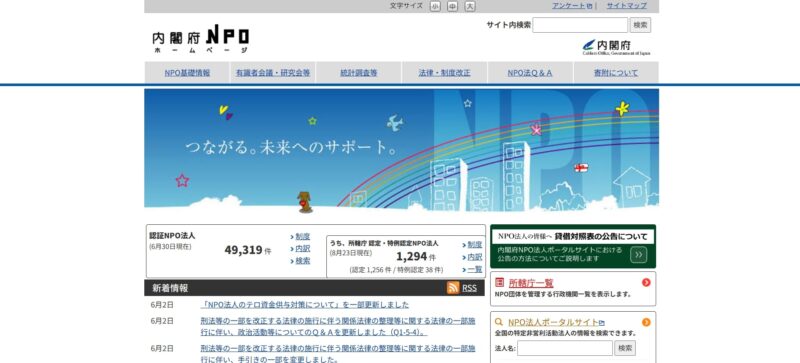Open 内訳 link under 認証NPO法人
Image resolution: width=800 pixels, height=363 pixels.
[x=303, y=249]
